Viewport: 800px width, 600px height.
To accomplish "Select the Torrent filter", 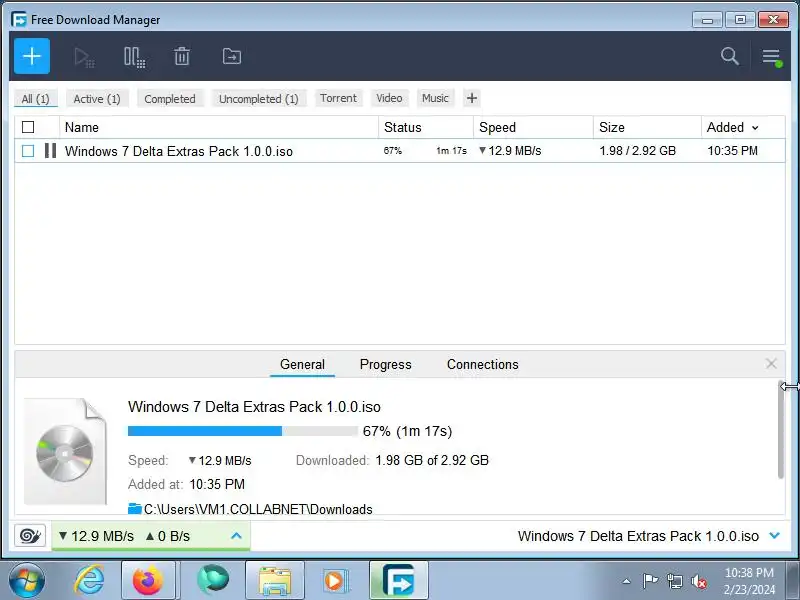I will (338, 98).
